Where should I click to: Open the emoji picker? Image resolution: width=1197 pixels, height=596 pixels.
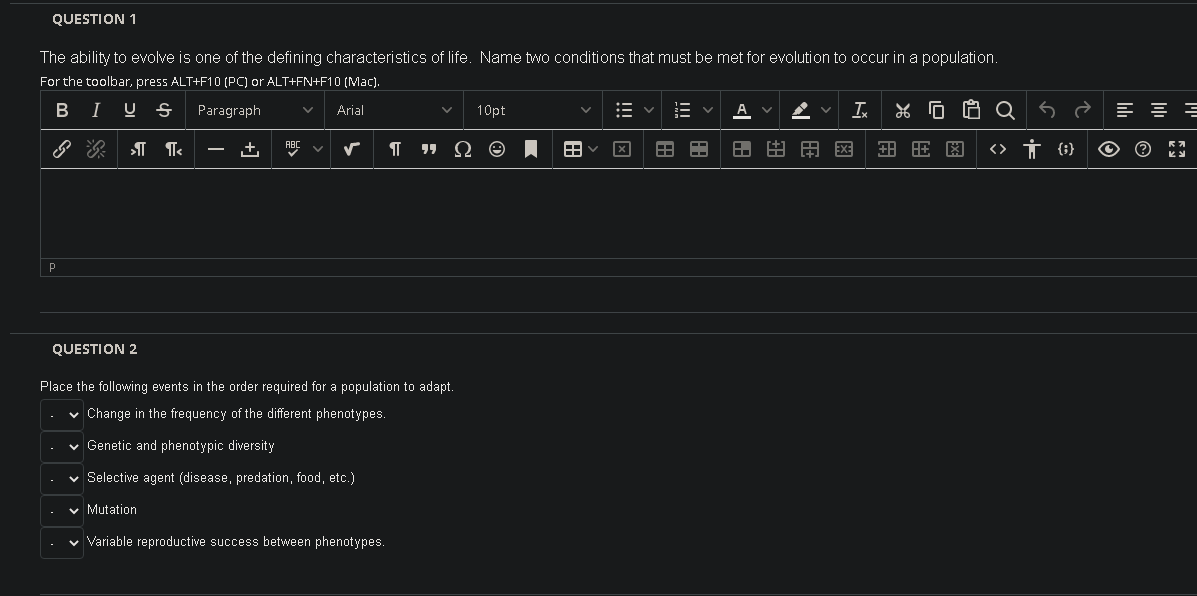tap(497, 150)
